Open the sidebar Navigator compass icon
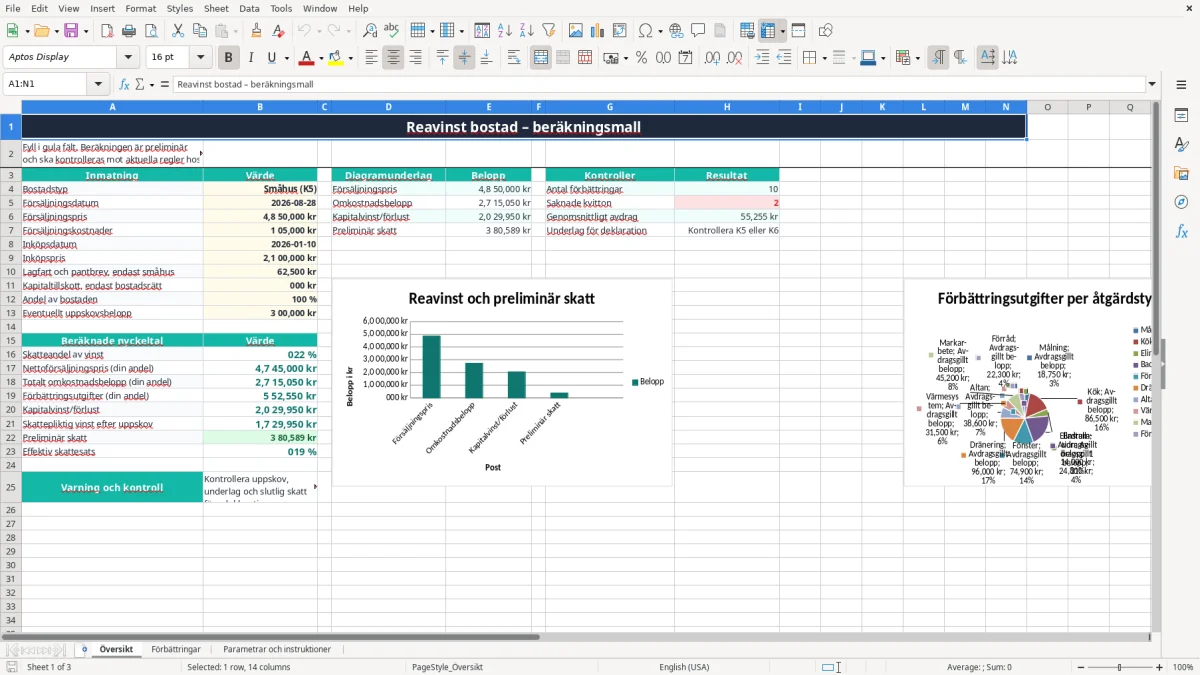 pos(1181,202)
